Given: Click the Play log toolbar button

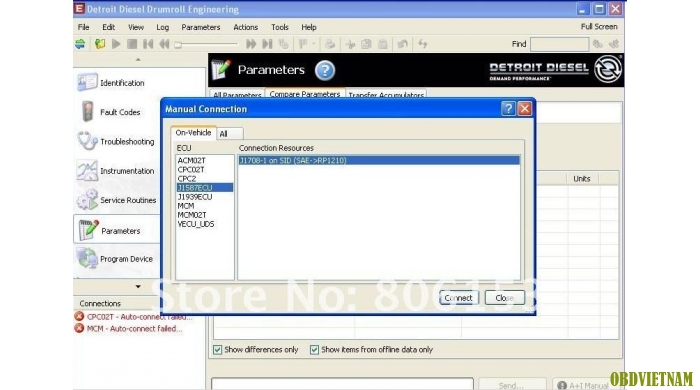Looking at the screenshot, I should (116, 44).
